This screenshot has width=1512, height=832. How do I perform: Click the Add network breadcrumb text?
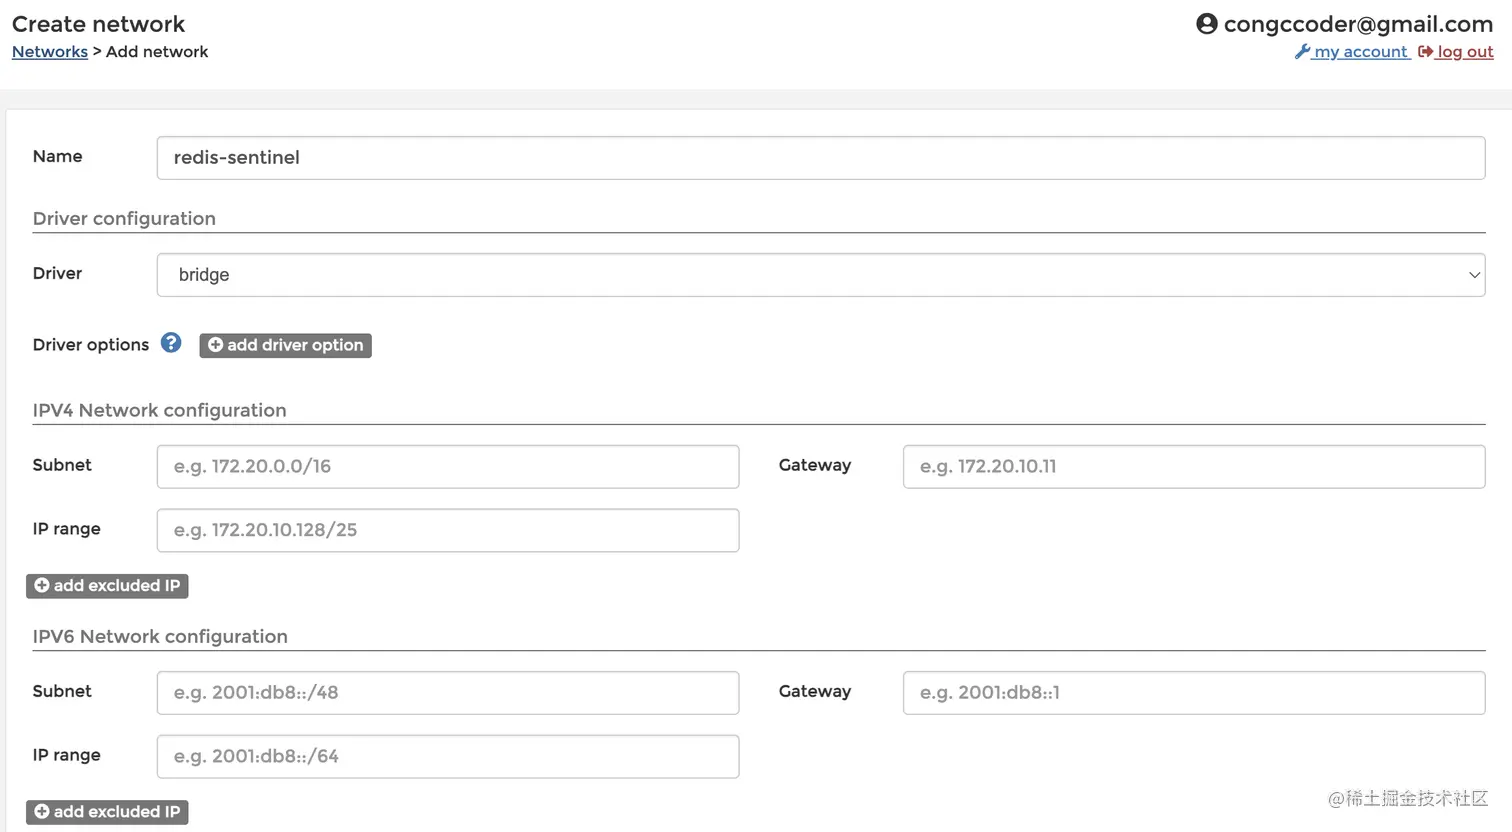(157, 52)
